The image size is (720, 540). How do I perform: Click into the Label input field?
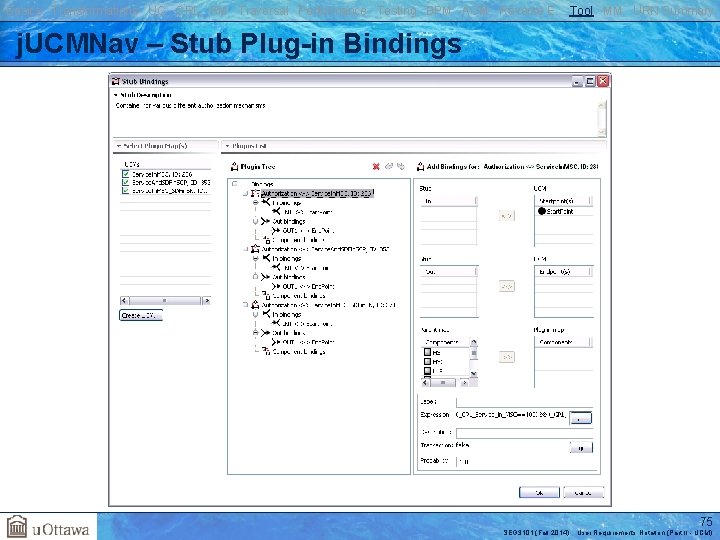524,402
